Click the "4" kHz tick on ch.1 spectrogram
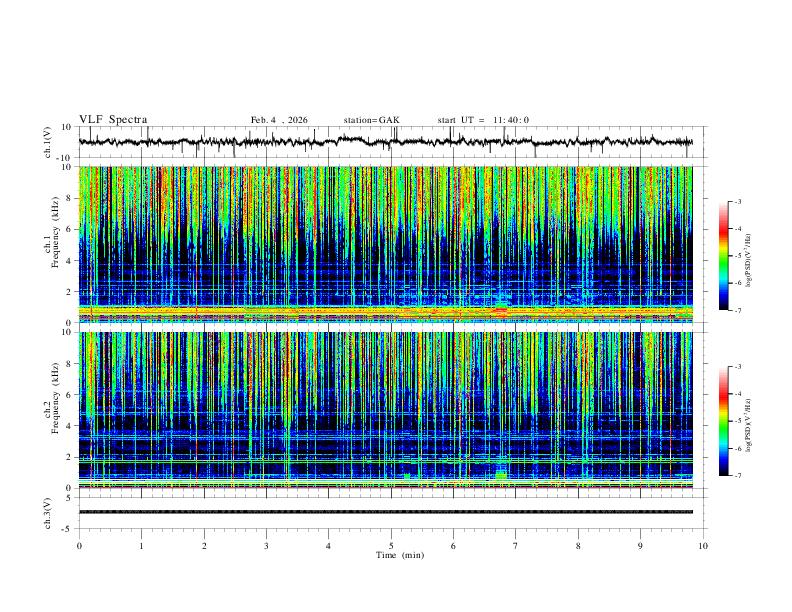 [x=69, y=261]
